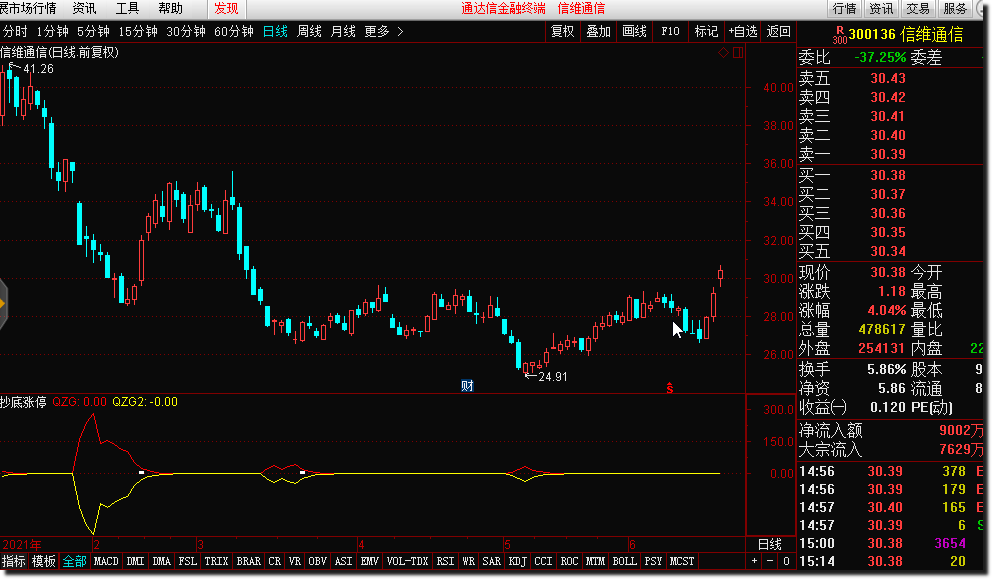Select the 5分钟 period
Image resolution: width=993 pixels, height=579 pixels.
(x=93, y=31)
